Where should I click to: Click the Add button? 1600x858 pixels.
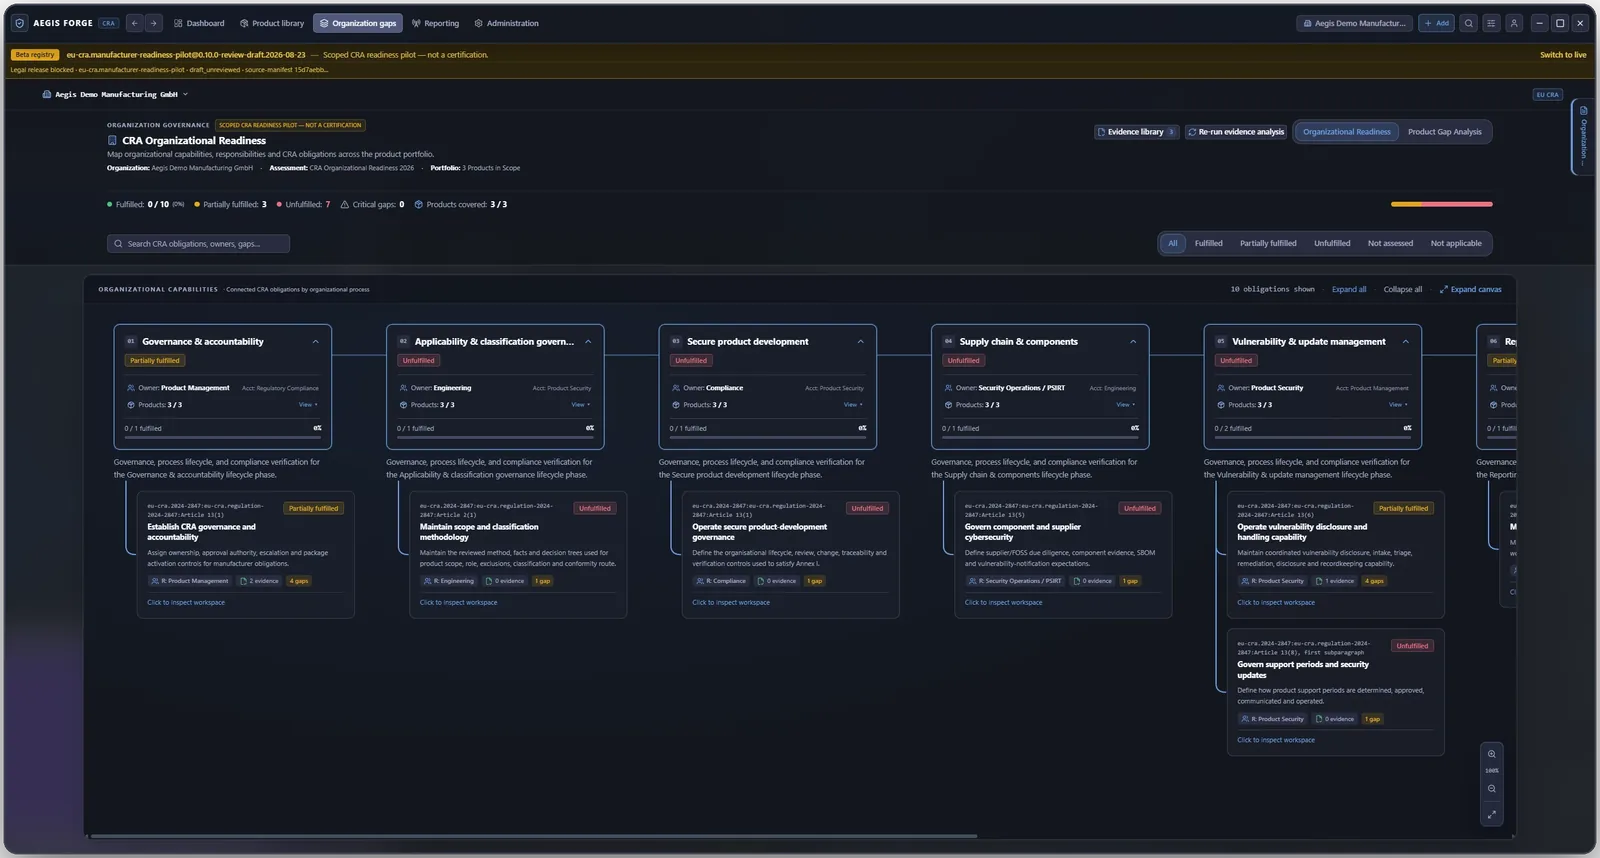tap(1436, 23)
